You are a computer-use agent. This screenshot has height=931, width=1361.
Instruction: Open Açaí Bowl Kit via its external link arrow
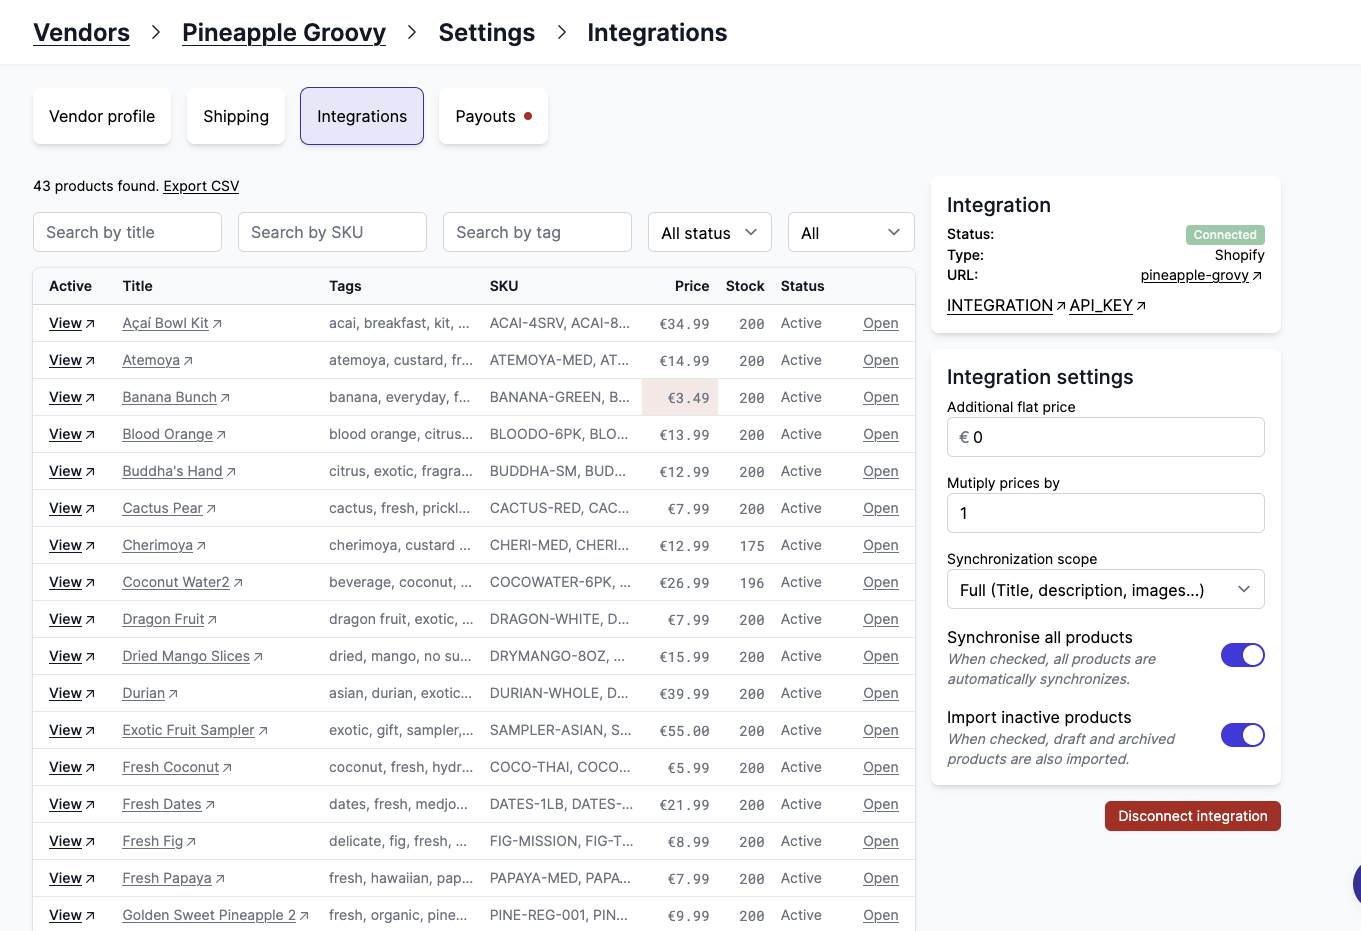pos(215,322)
